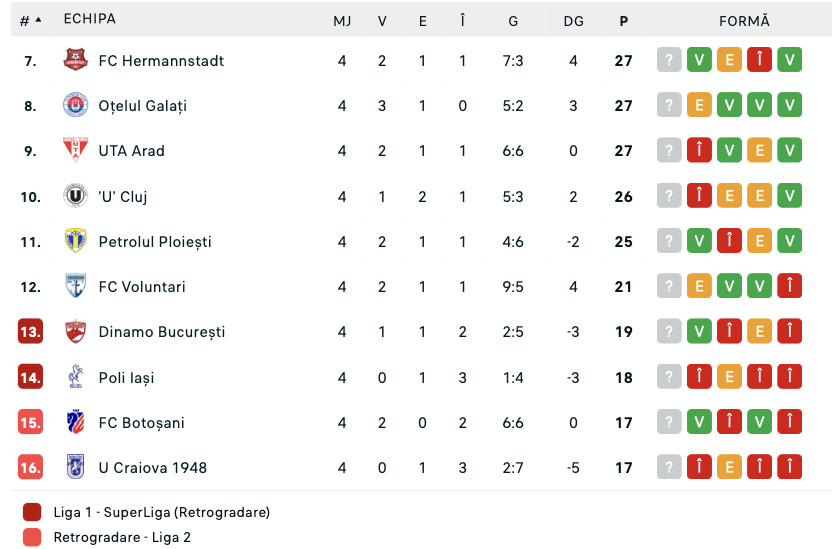
Task: Click the Petrolul Ploiești crest
Action: coord(75,241)
